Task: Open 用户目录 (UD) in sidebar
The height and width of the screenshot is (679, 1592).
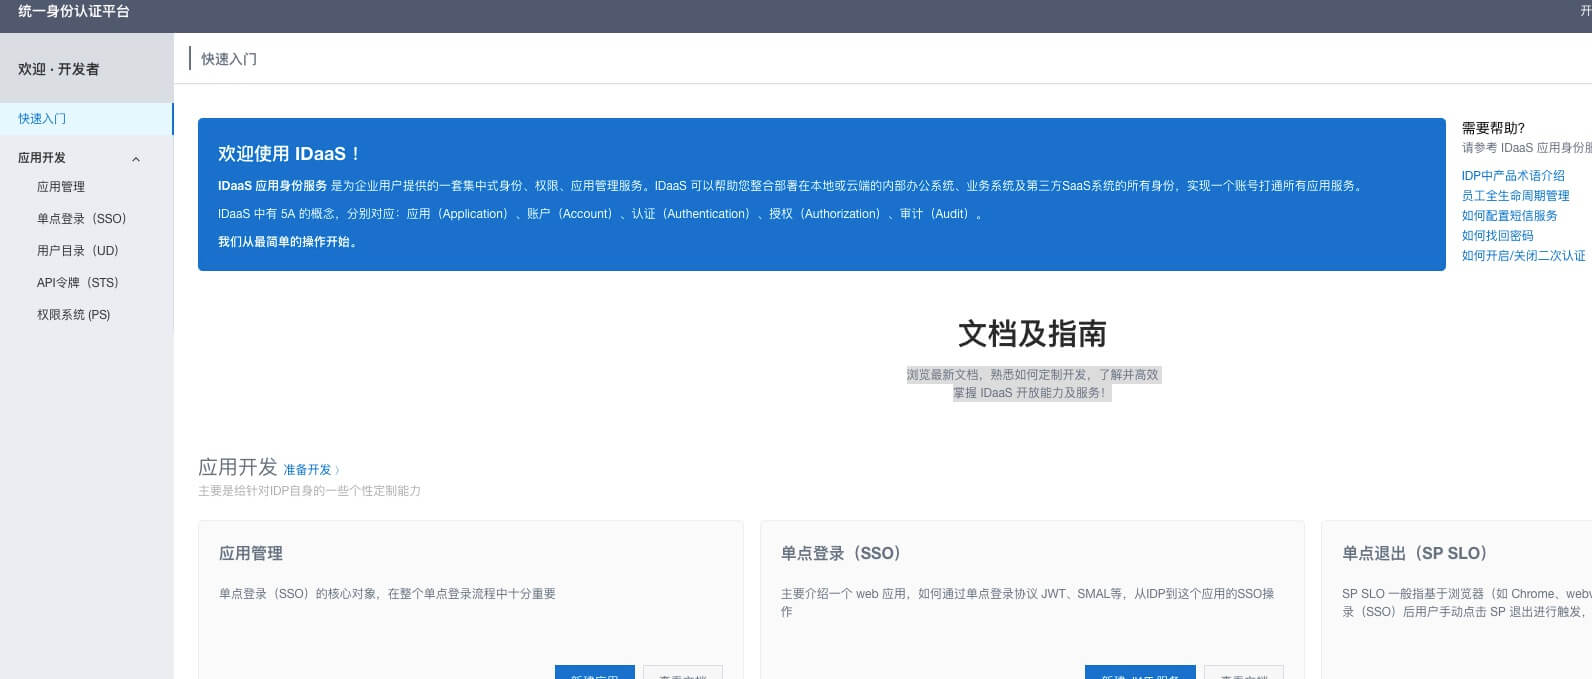Action: coord(78,251)
